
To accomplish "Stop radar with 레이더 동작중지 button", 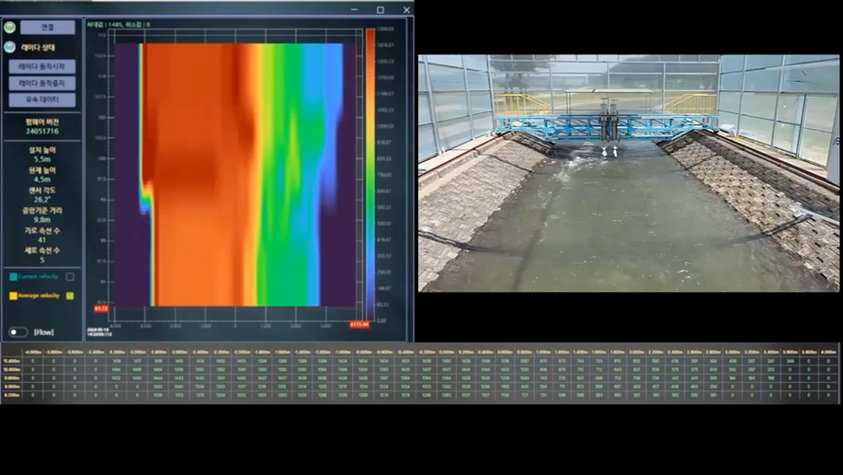I will [42, 83].
